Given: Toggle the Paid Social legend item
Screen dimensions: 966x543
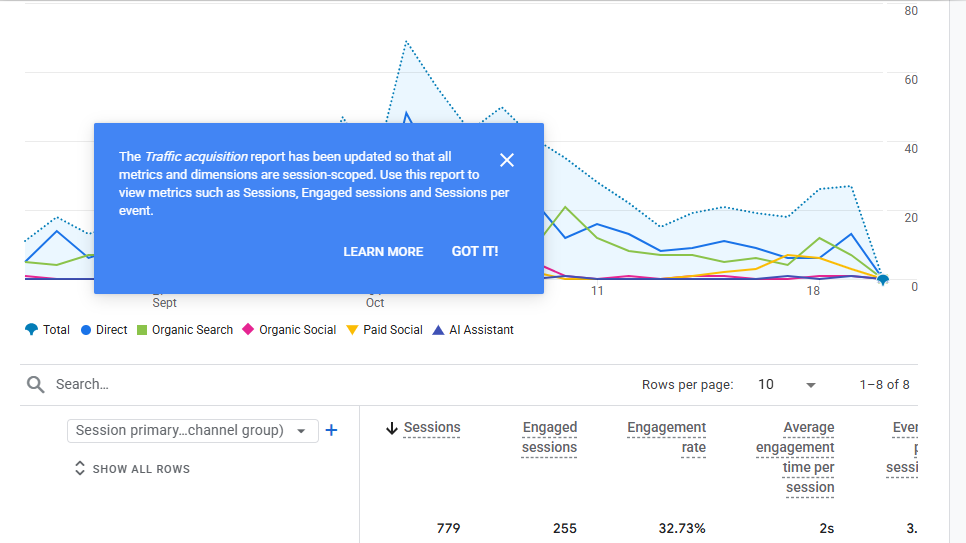Looking at the screenshot, I should click(x=385, y=330).
